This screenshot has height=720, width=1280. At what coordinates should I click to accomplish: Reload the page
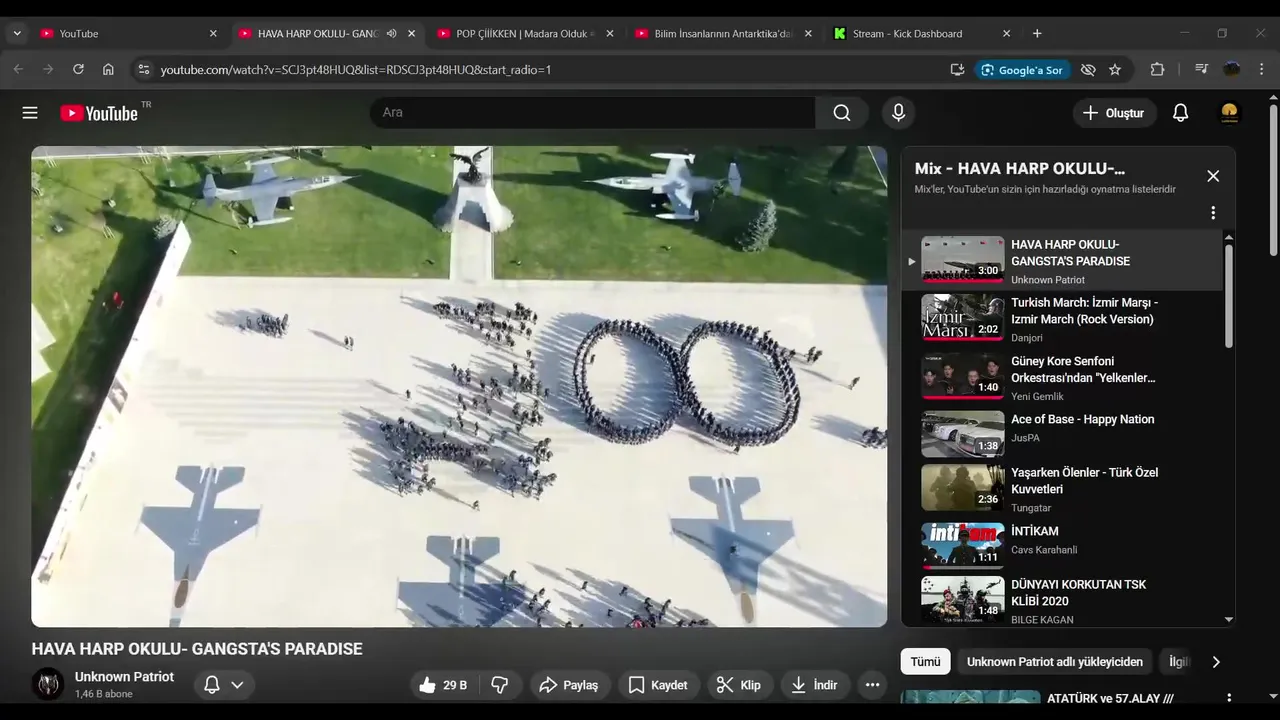pyautogui.click(x=78, y=69)
